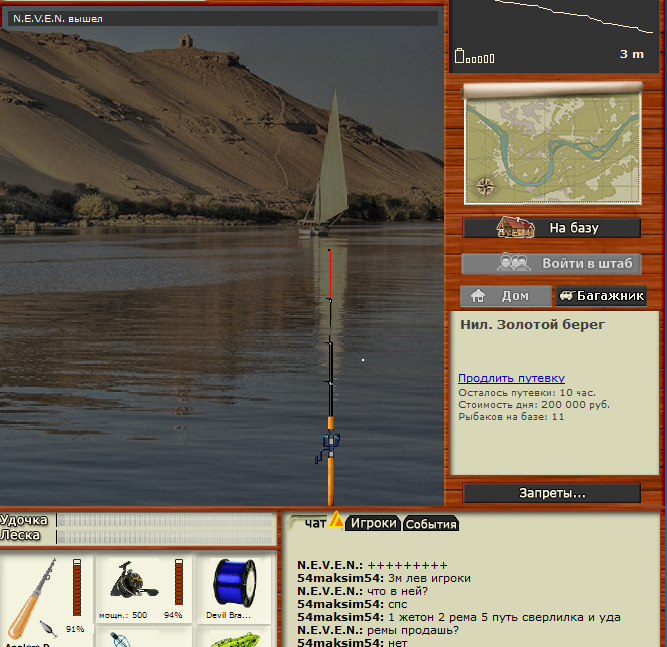Open the Запреты... restrictions button
This screenshot has width=667, height=647.
(552, 493)
